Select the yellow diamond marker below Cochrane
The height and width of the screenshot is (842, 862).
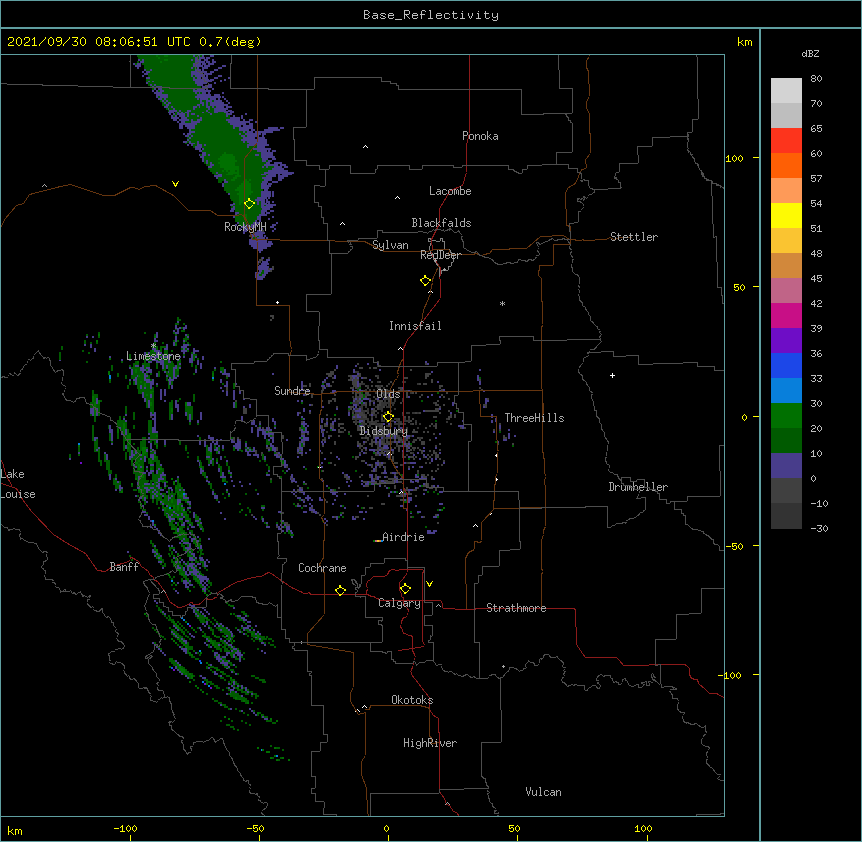(x=340, y=590)
